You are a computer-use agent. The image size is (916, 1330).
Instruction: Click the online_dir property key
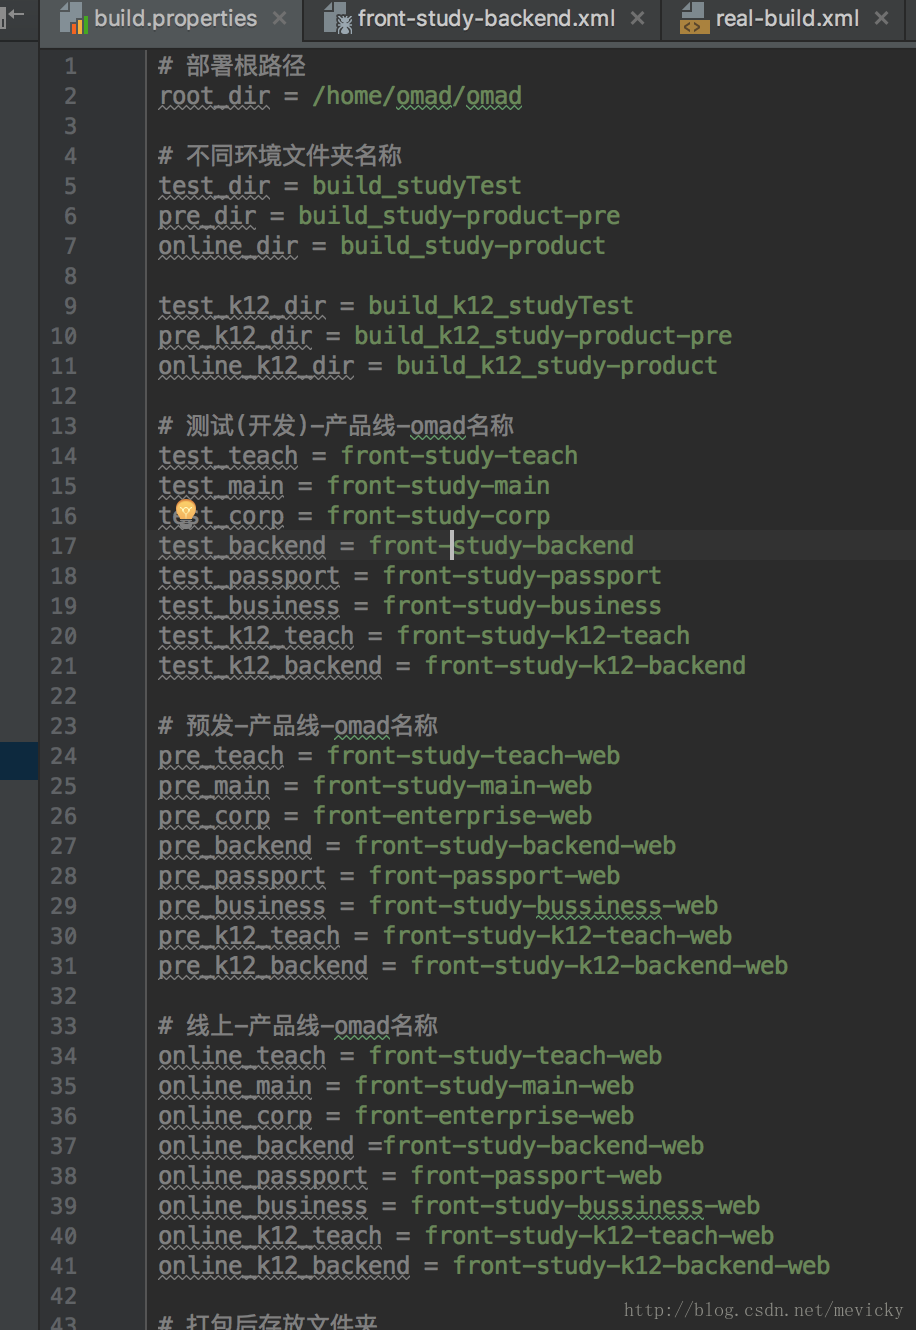228,246
